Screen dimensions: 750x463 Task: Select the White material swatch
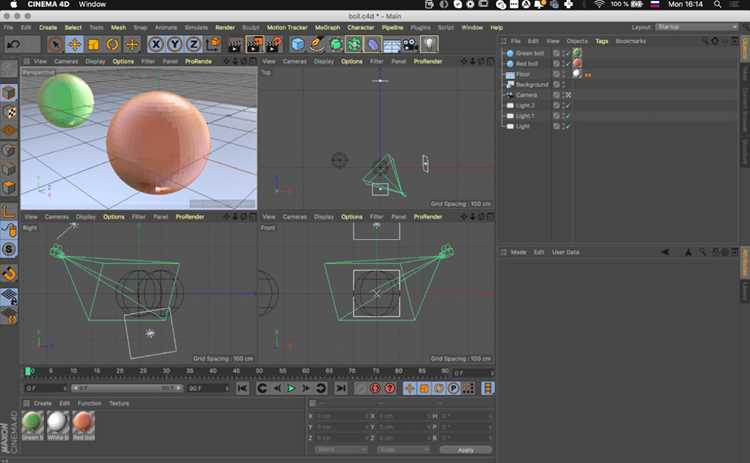[x=58, y=425]
